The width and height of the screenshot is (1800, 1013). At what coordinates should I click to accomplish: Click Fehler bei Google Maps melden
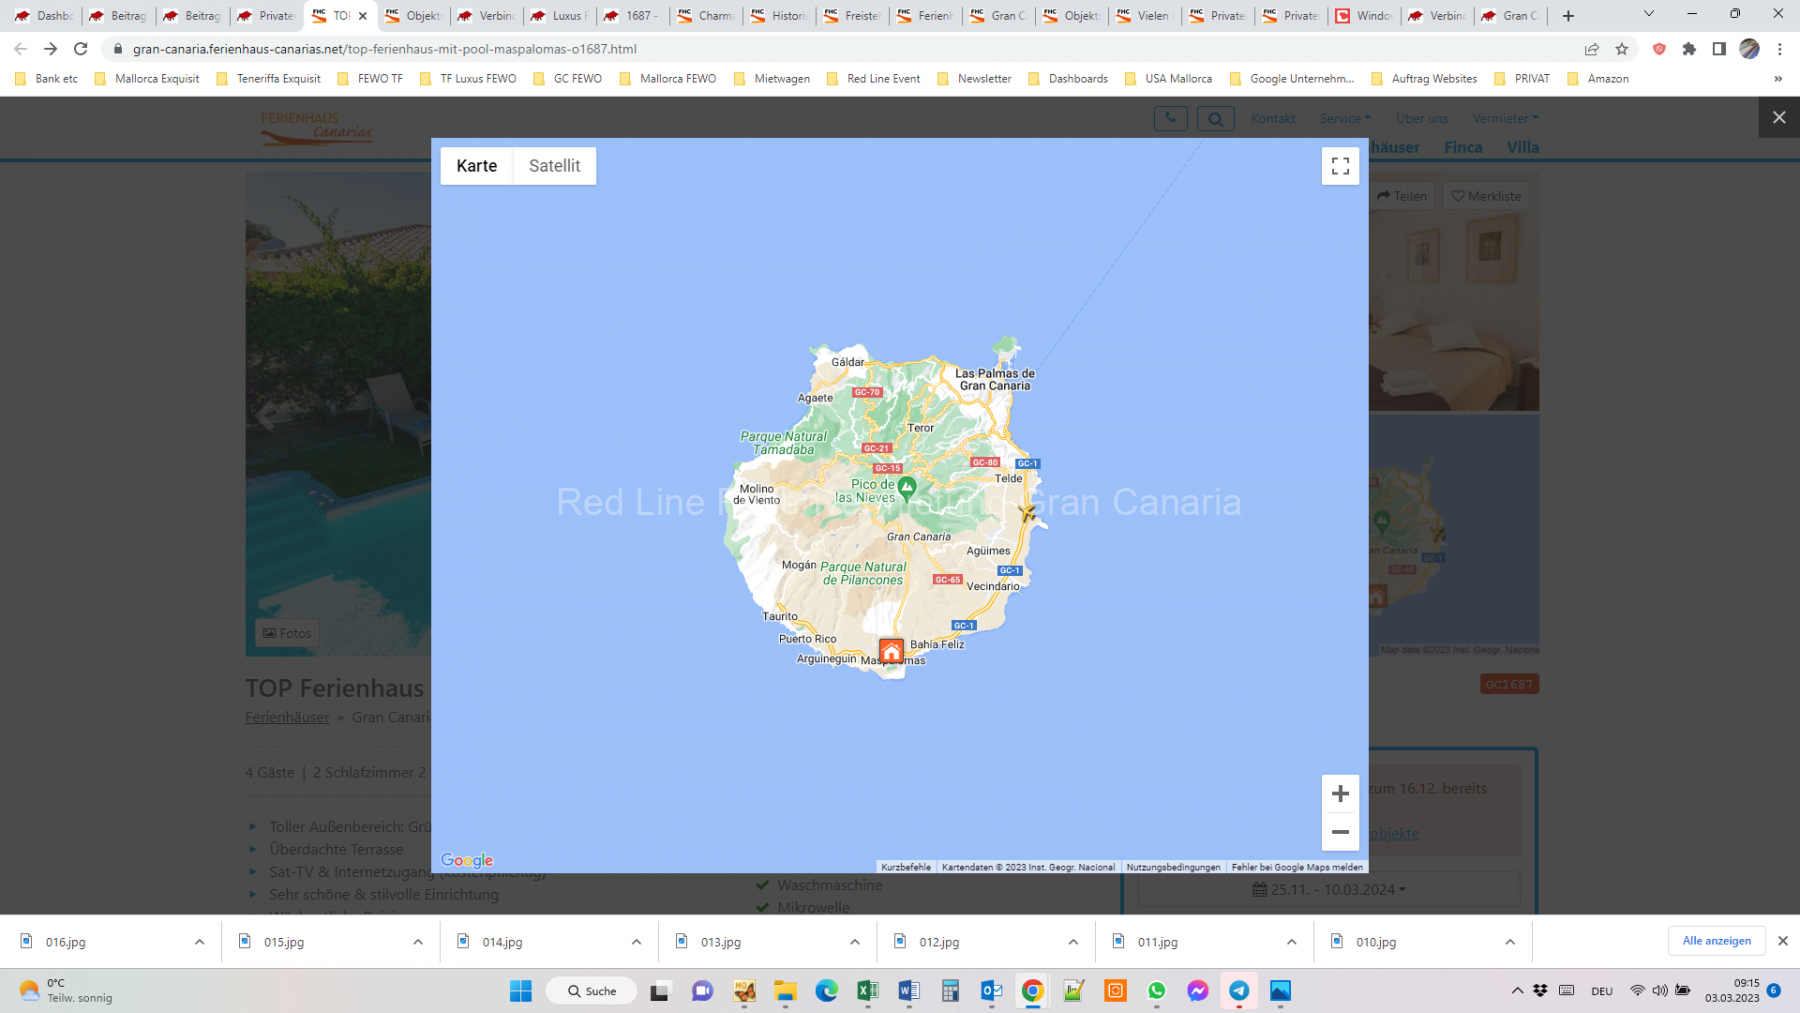[1297, 867]
